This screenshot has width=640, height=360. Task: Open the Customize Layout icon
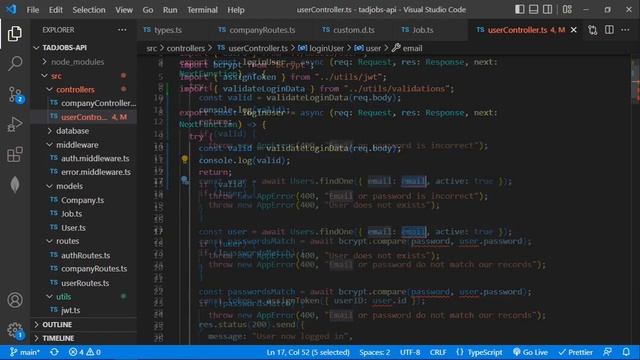tap(567, 9)
